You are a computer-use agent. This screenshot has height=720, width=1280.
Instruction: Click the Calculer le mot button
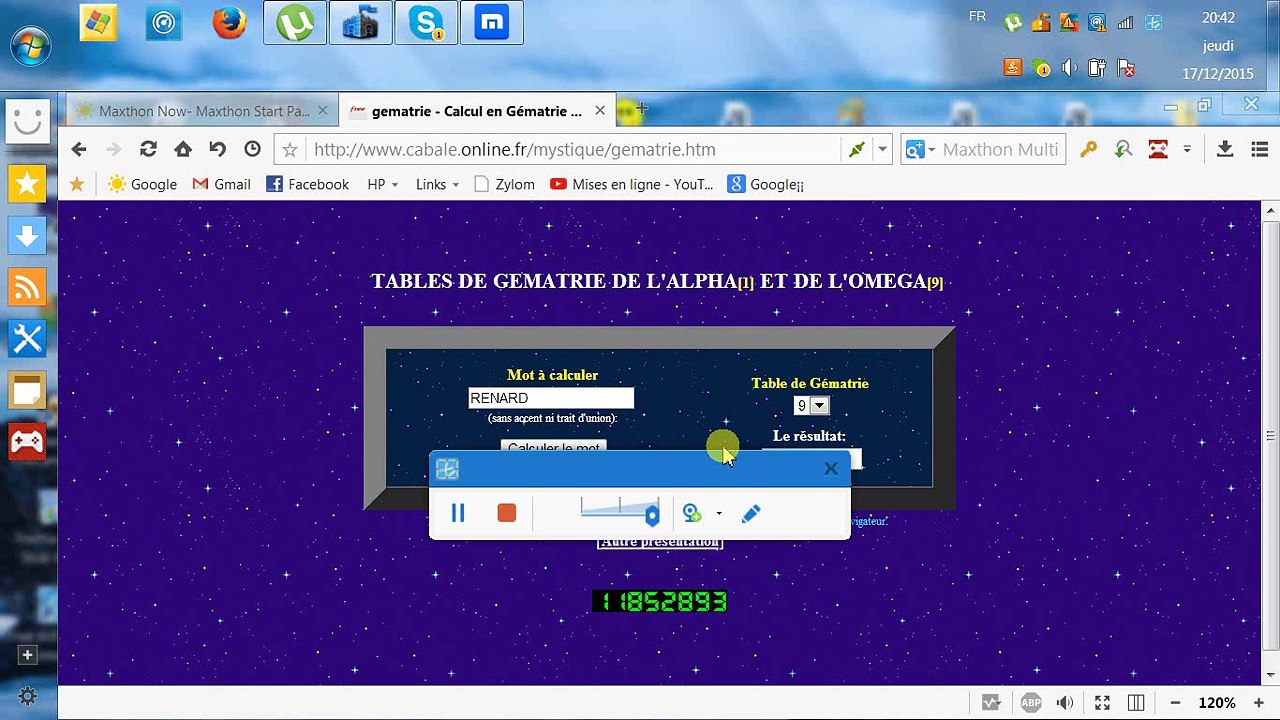click(x=553, y=446)
